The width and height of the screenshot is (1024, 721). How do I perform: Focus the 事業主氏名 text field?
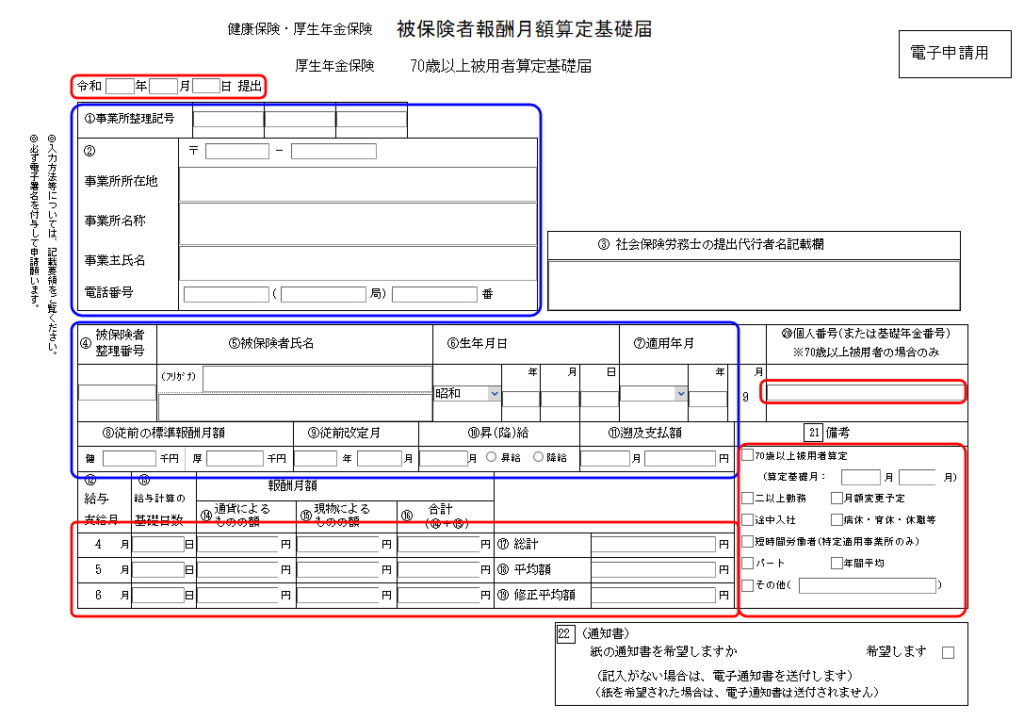coord(357,262)
